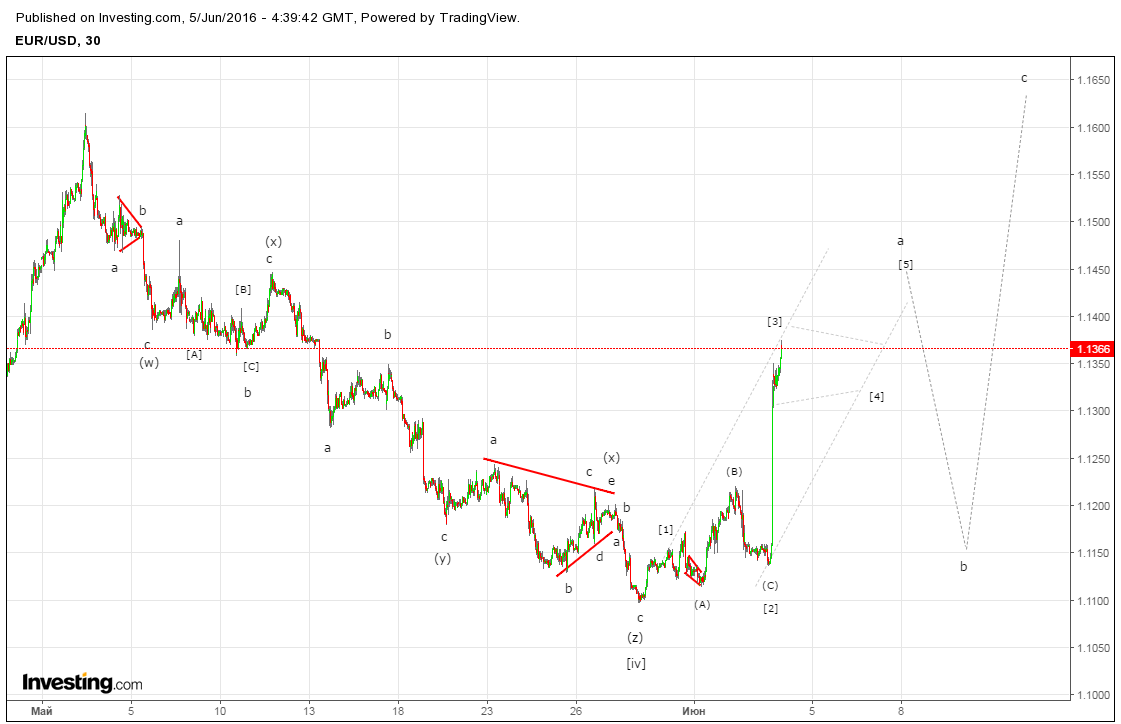Screen dimensions: 1121x724
Task: Click the Май date axis label
Action: click(x=42, y=711)
